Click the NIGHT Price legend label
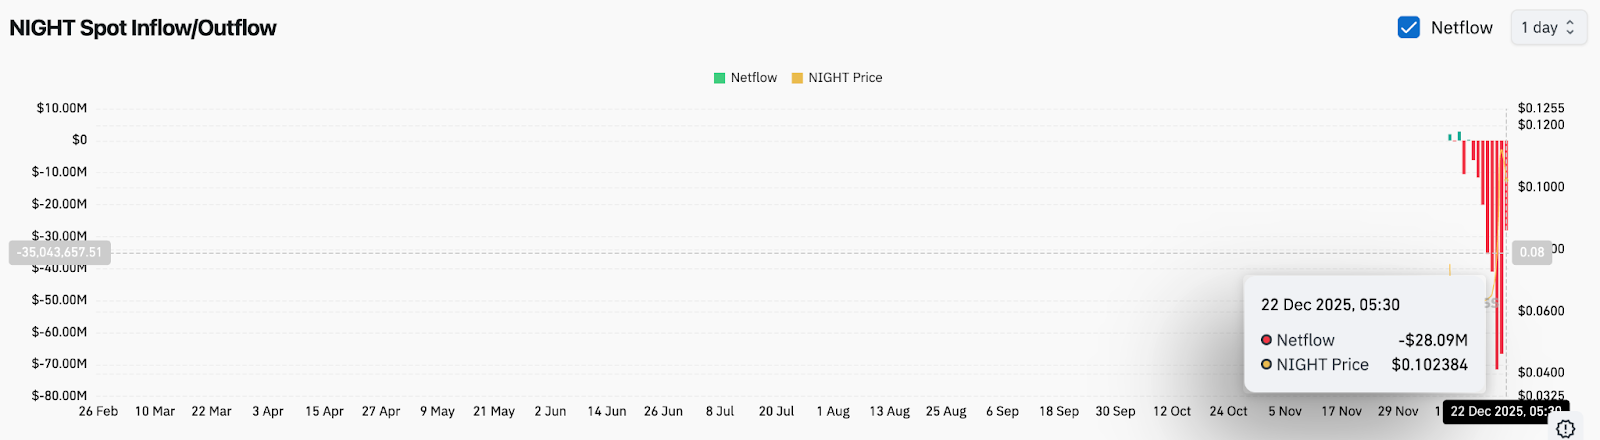The height and width of the screenshot is (440, 1600). coord(845,78)
